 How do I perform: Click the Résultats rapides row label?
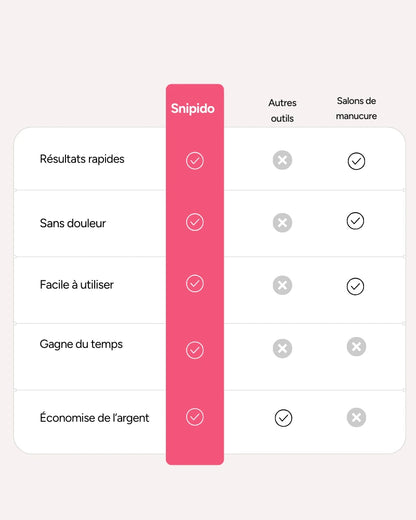tap(82, 159)
